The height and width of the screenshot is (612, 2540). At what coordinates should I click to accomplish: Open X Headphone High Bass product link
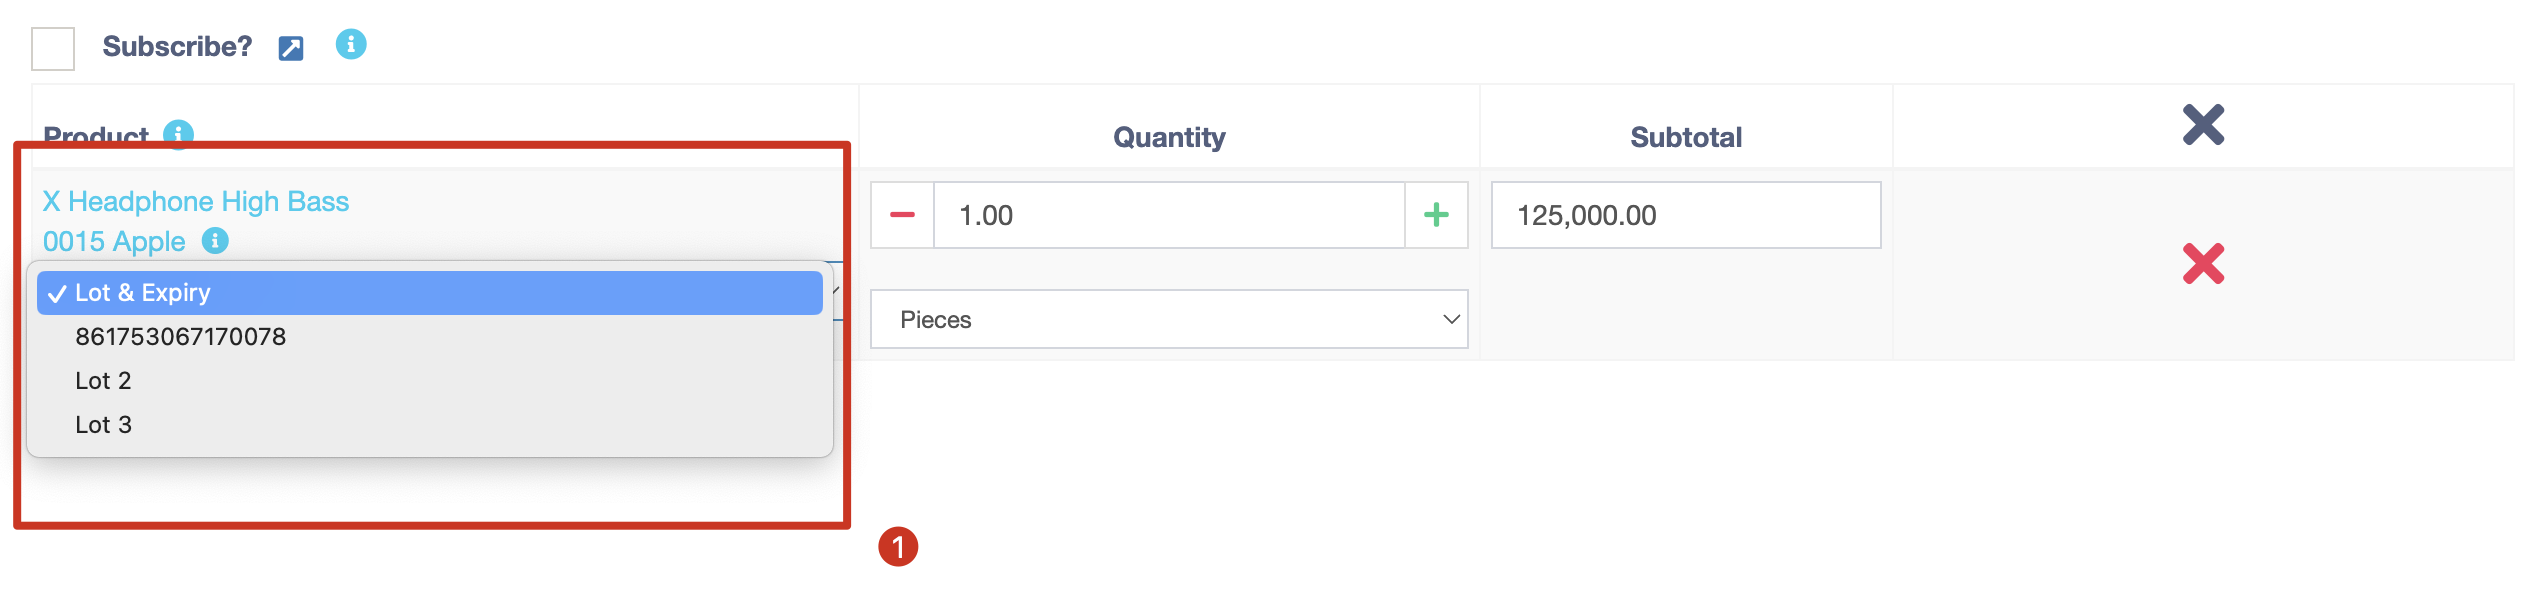(x=196, y=202)
